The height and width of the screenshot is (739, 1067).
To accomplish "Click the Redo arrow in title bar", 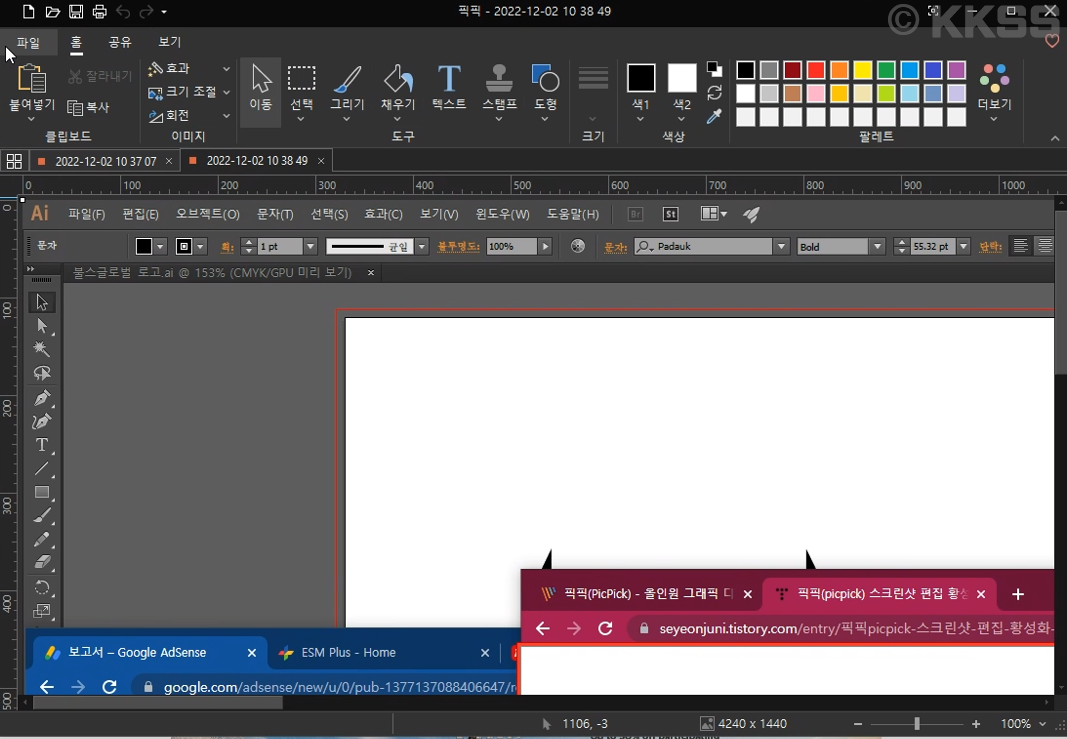I will pyautogui.click(x=146, y=12).
